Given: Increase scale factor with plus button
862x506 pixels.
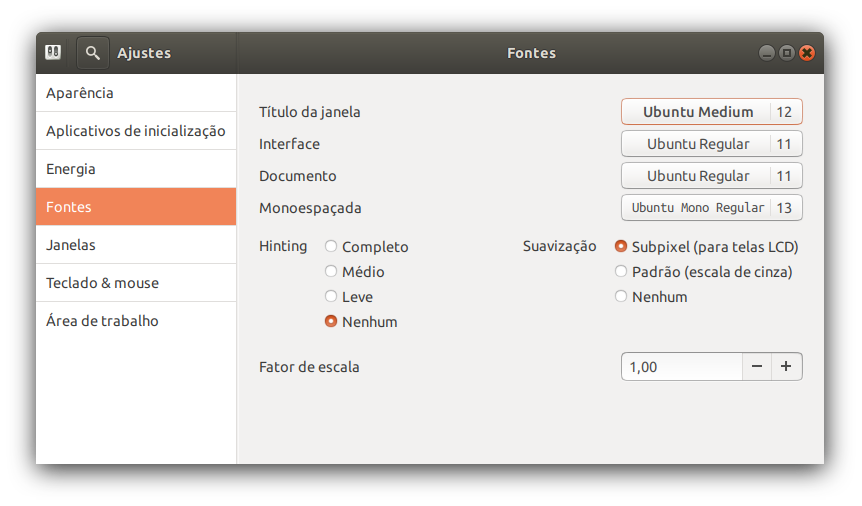Looking at the screenshot, I should [x=786, y=367].
